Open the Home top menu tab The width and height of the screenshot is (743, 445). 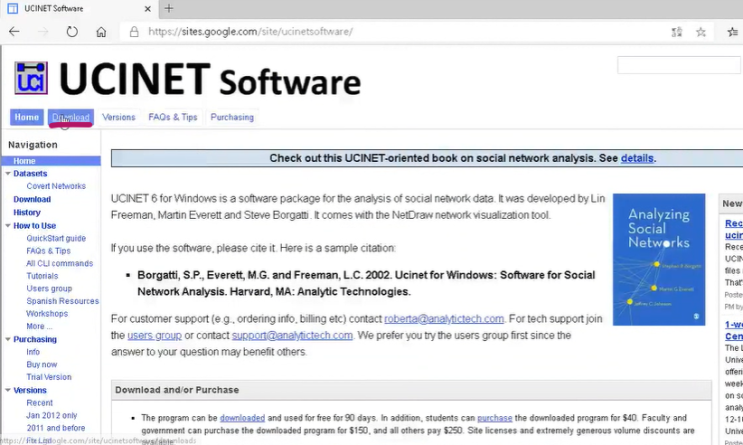tap(27, 117)
